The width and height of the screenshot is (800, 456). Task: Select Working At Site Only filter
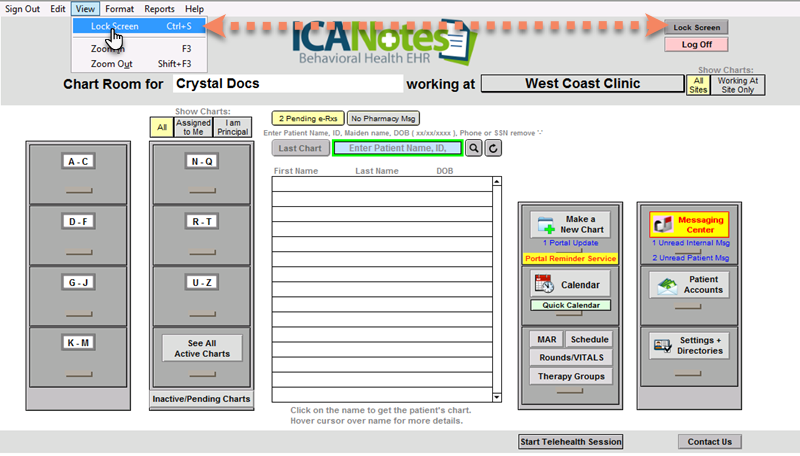click(x=739, y=84)
